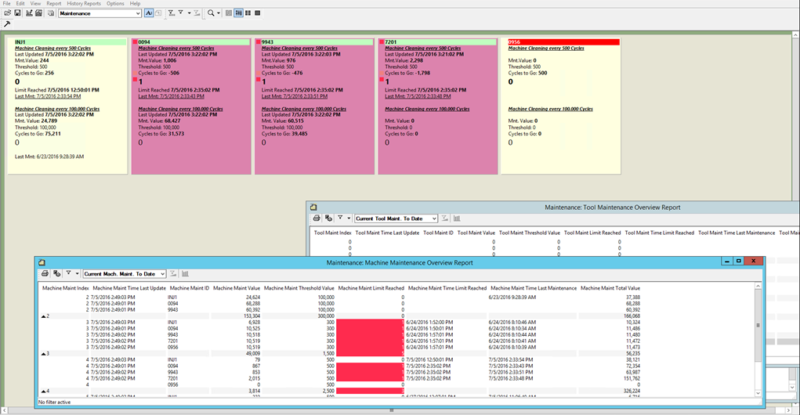Click the copy icon in Machine Maintenance report

pos(57,274)
